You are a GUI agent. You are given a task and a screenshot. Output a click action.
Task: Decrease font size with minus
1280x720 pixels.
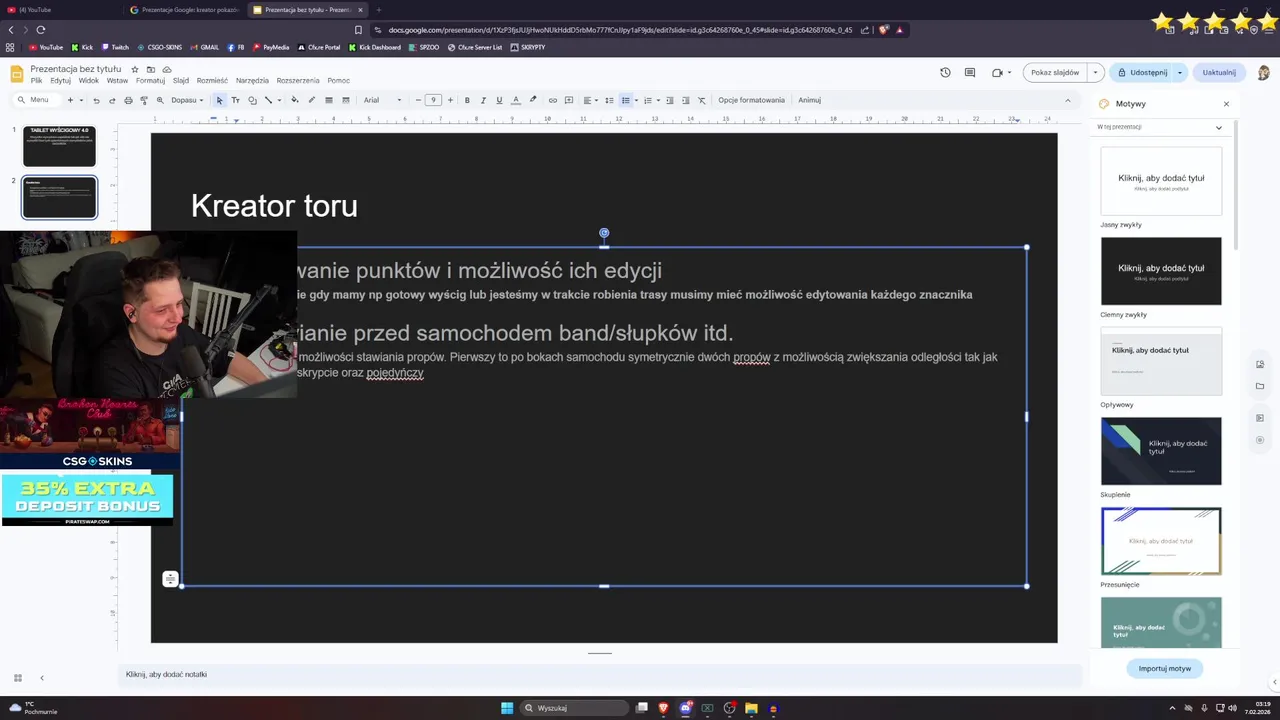coord(418,100)
